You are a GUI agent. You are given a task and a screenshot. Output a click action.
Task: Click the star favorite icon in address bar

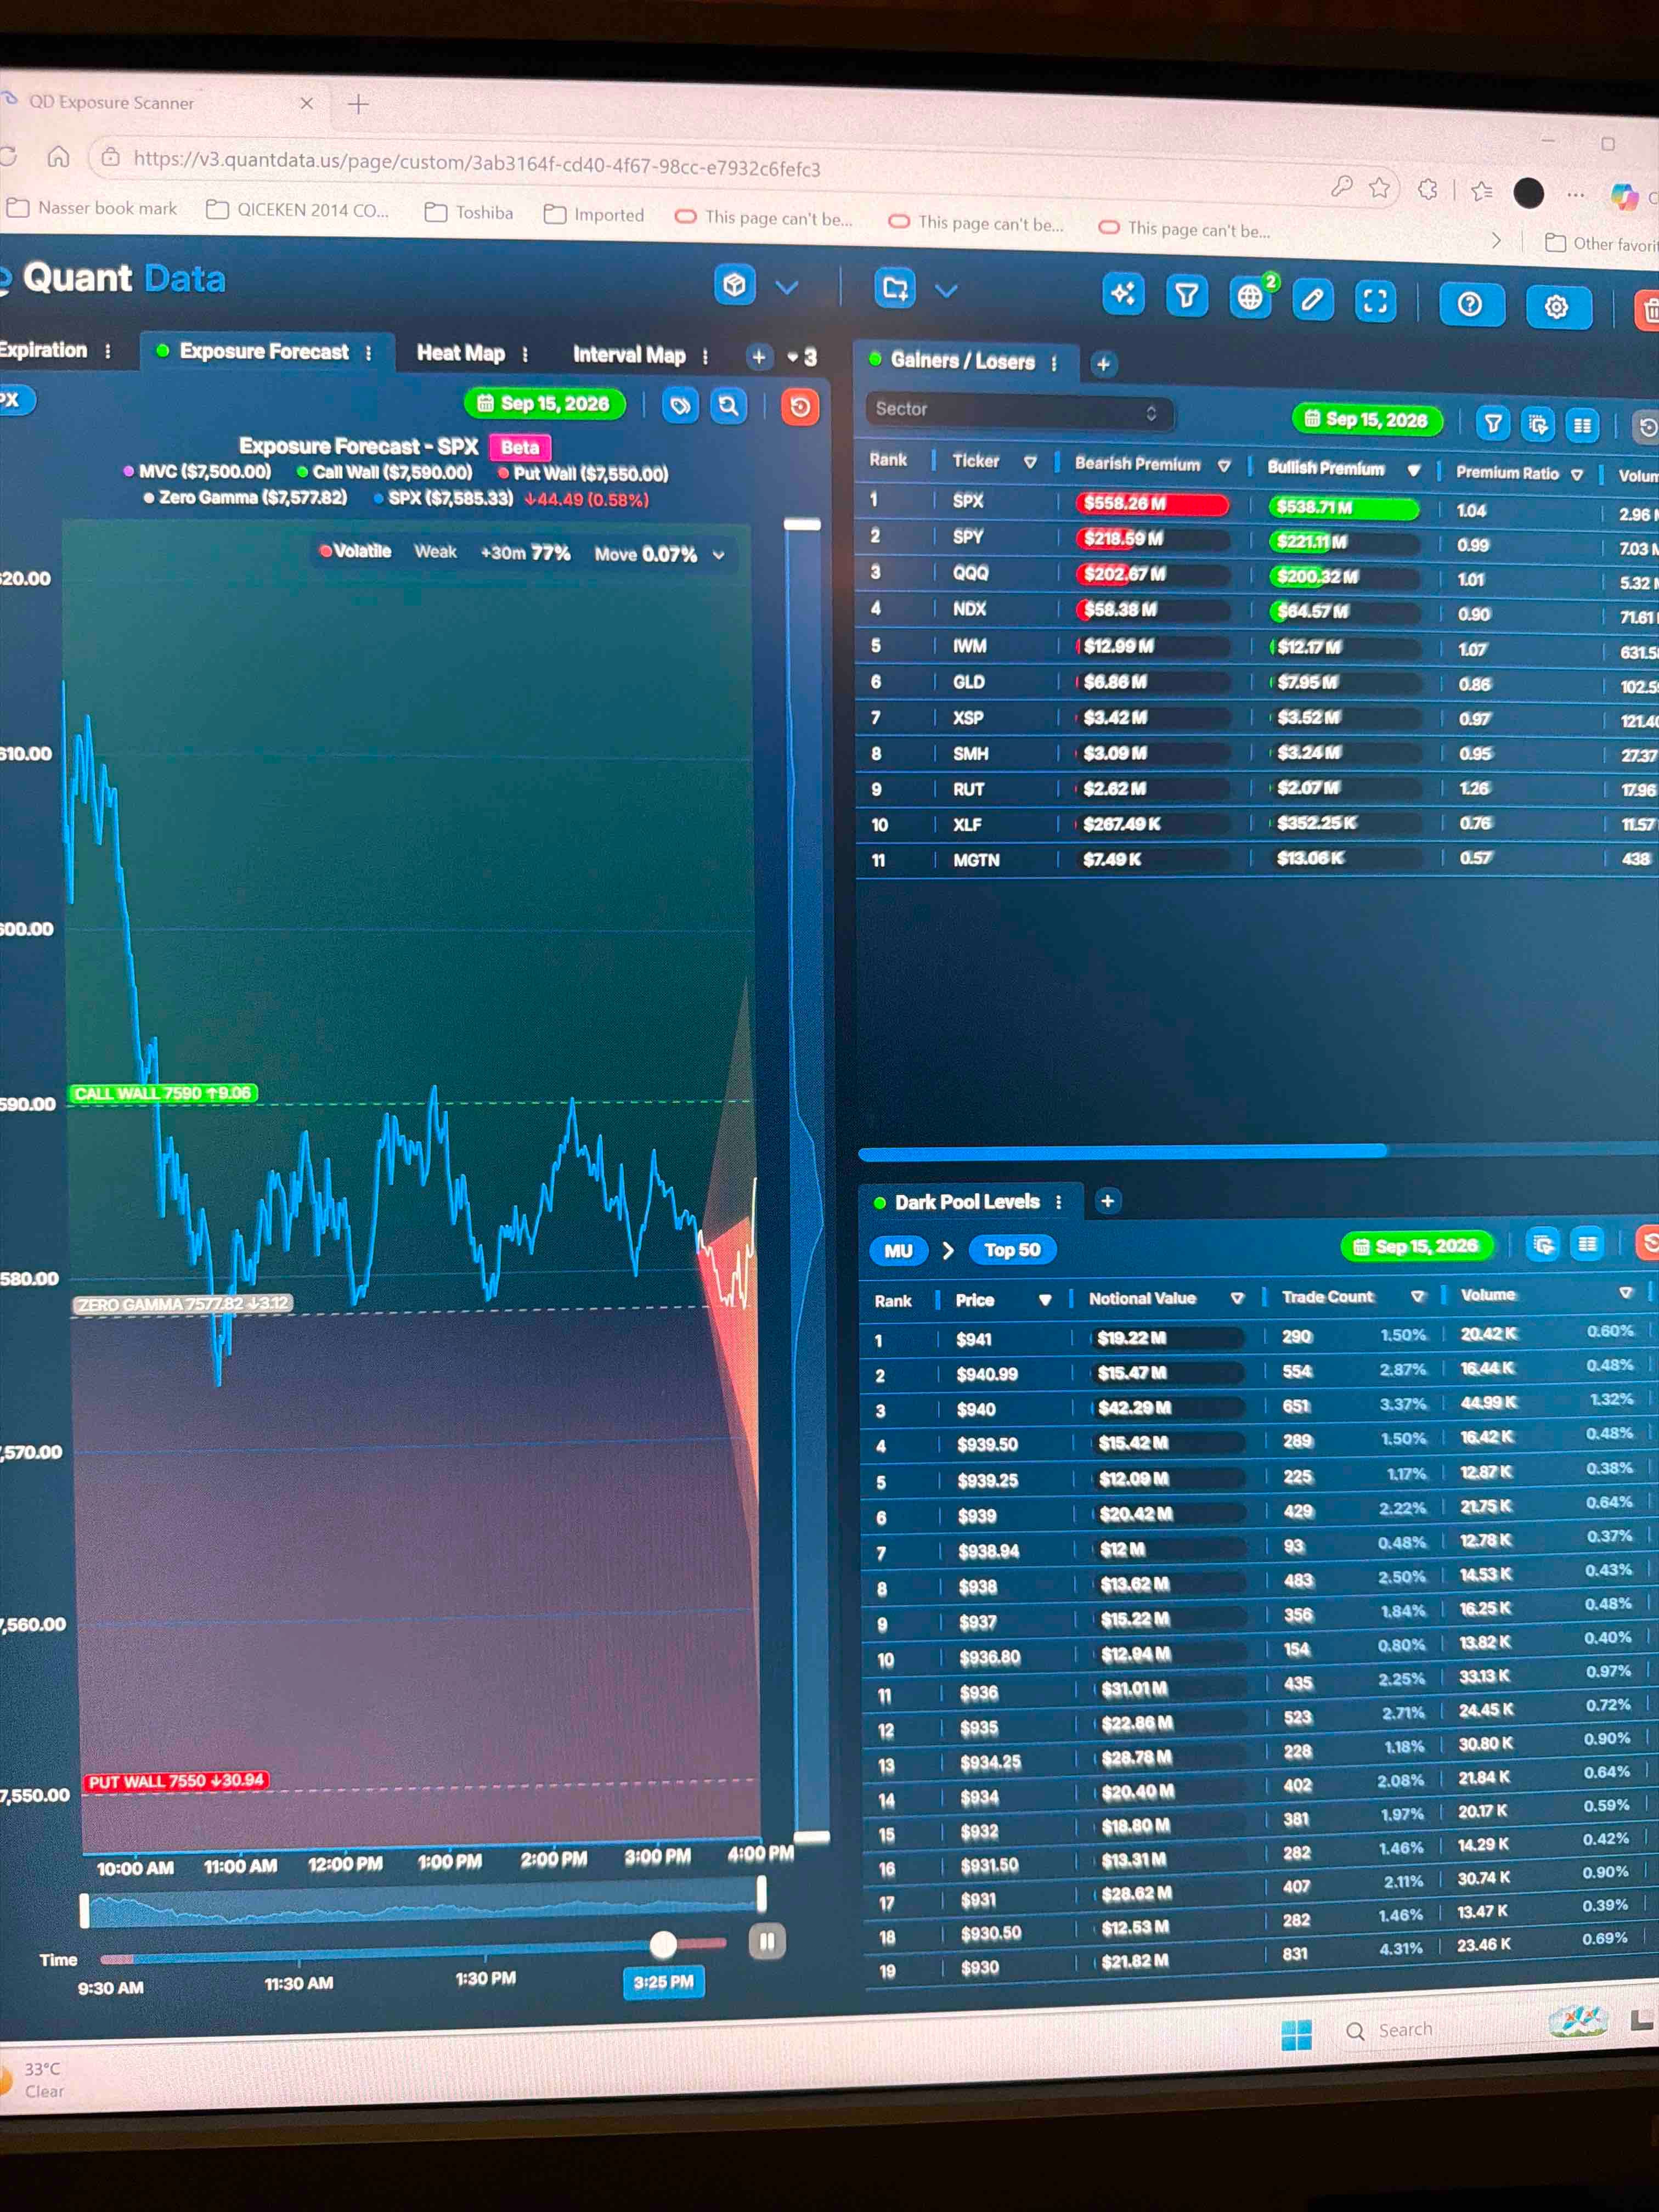click(1380, 188)
